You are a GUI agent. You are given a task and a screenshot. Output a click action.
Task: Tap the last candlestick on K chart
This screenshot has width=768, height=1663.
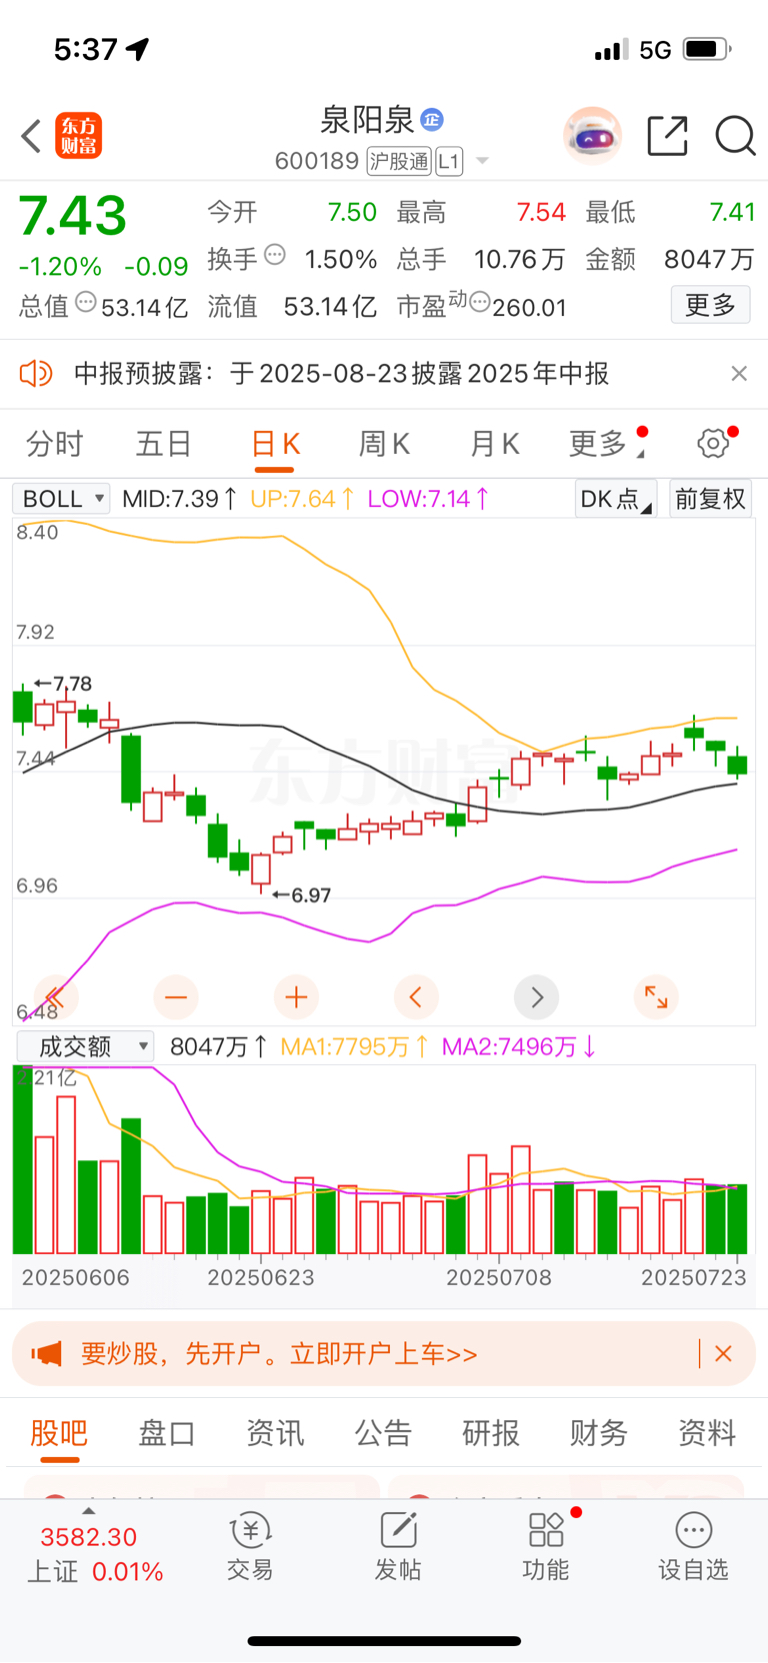click(x=738, y=763)
